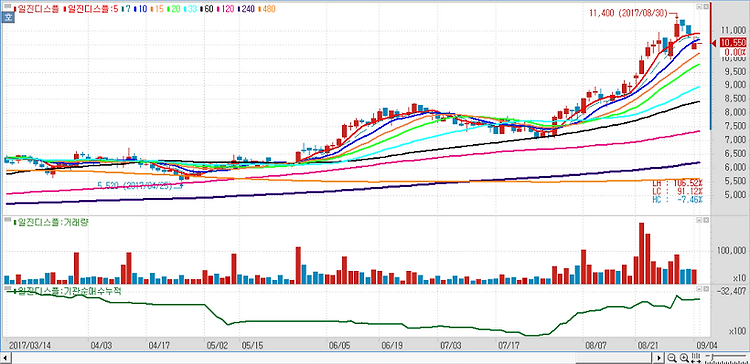Viewport: 750px width, 364px height.
Task: Click the blue 호 button top-left
Action: pos(8,18)
